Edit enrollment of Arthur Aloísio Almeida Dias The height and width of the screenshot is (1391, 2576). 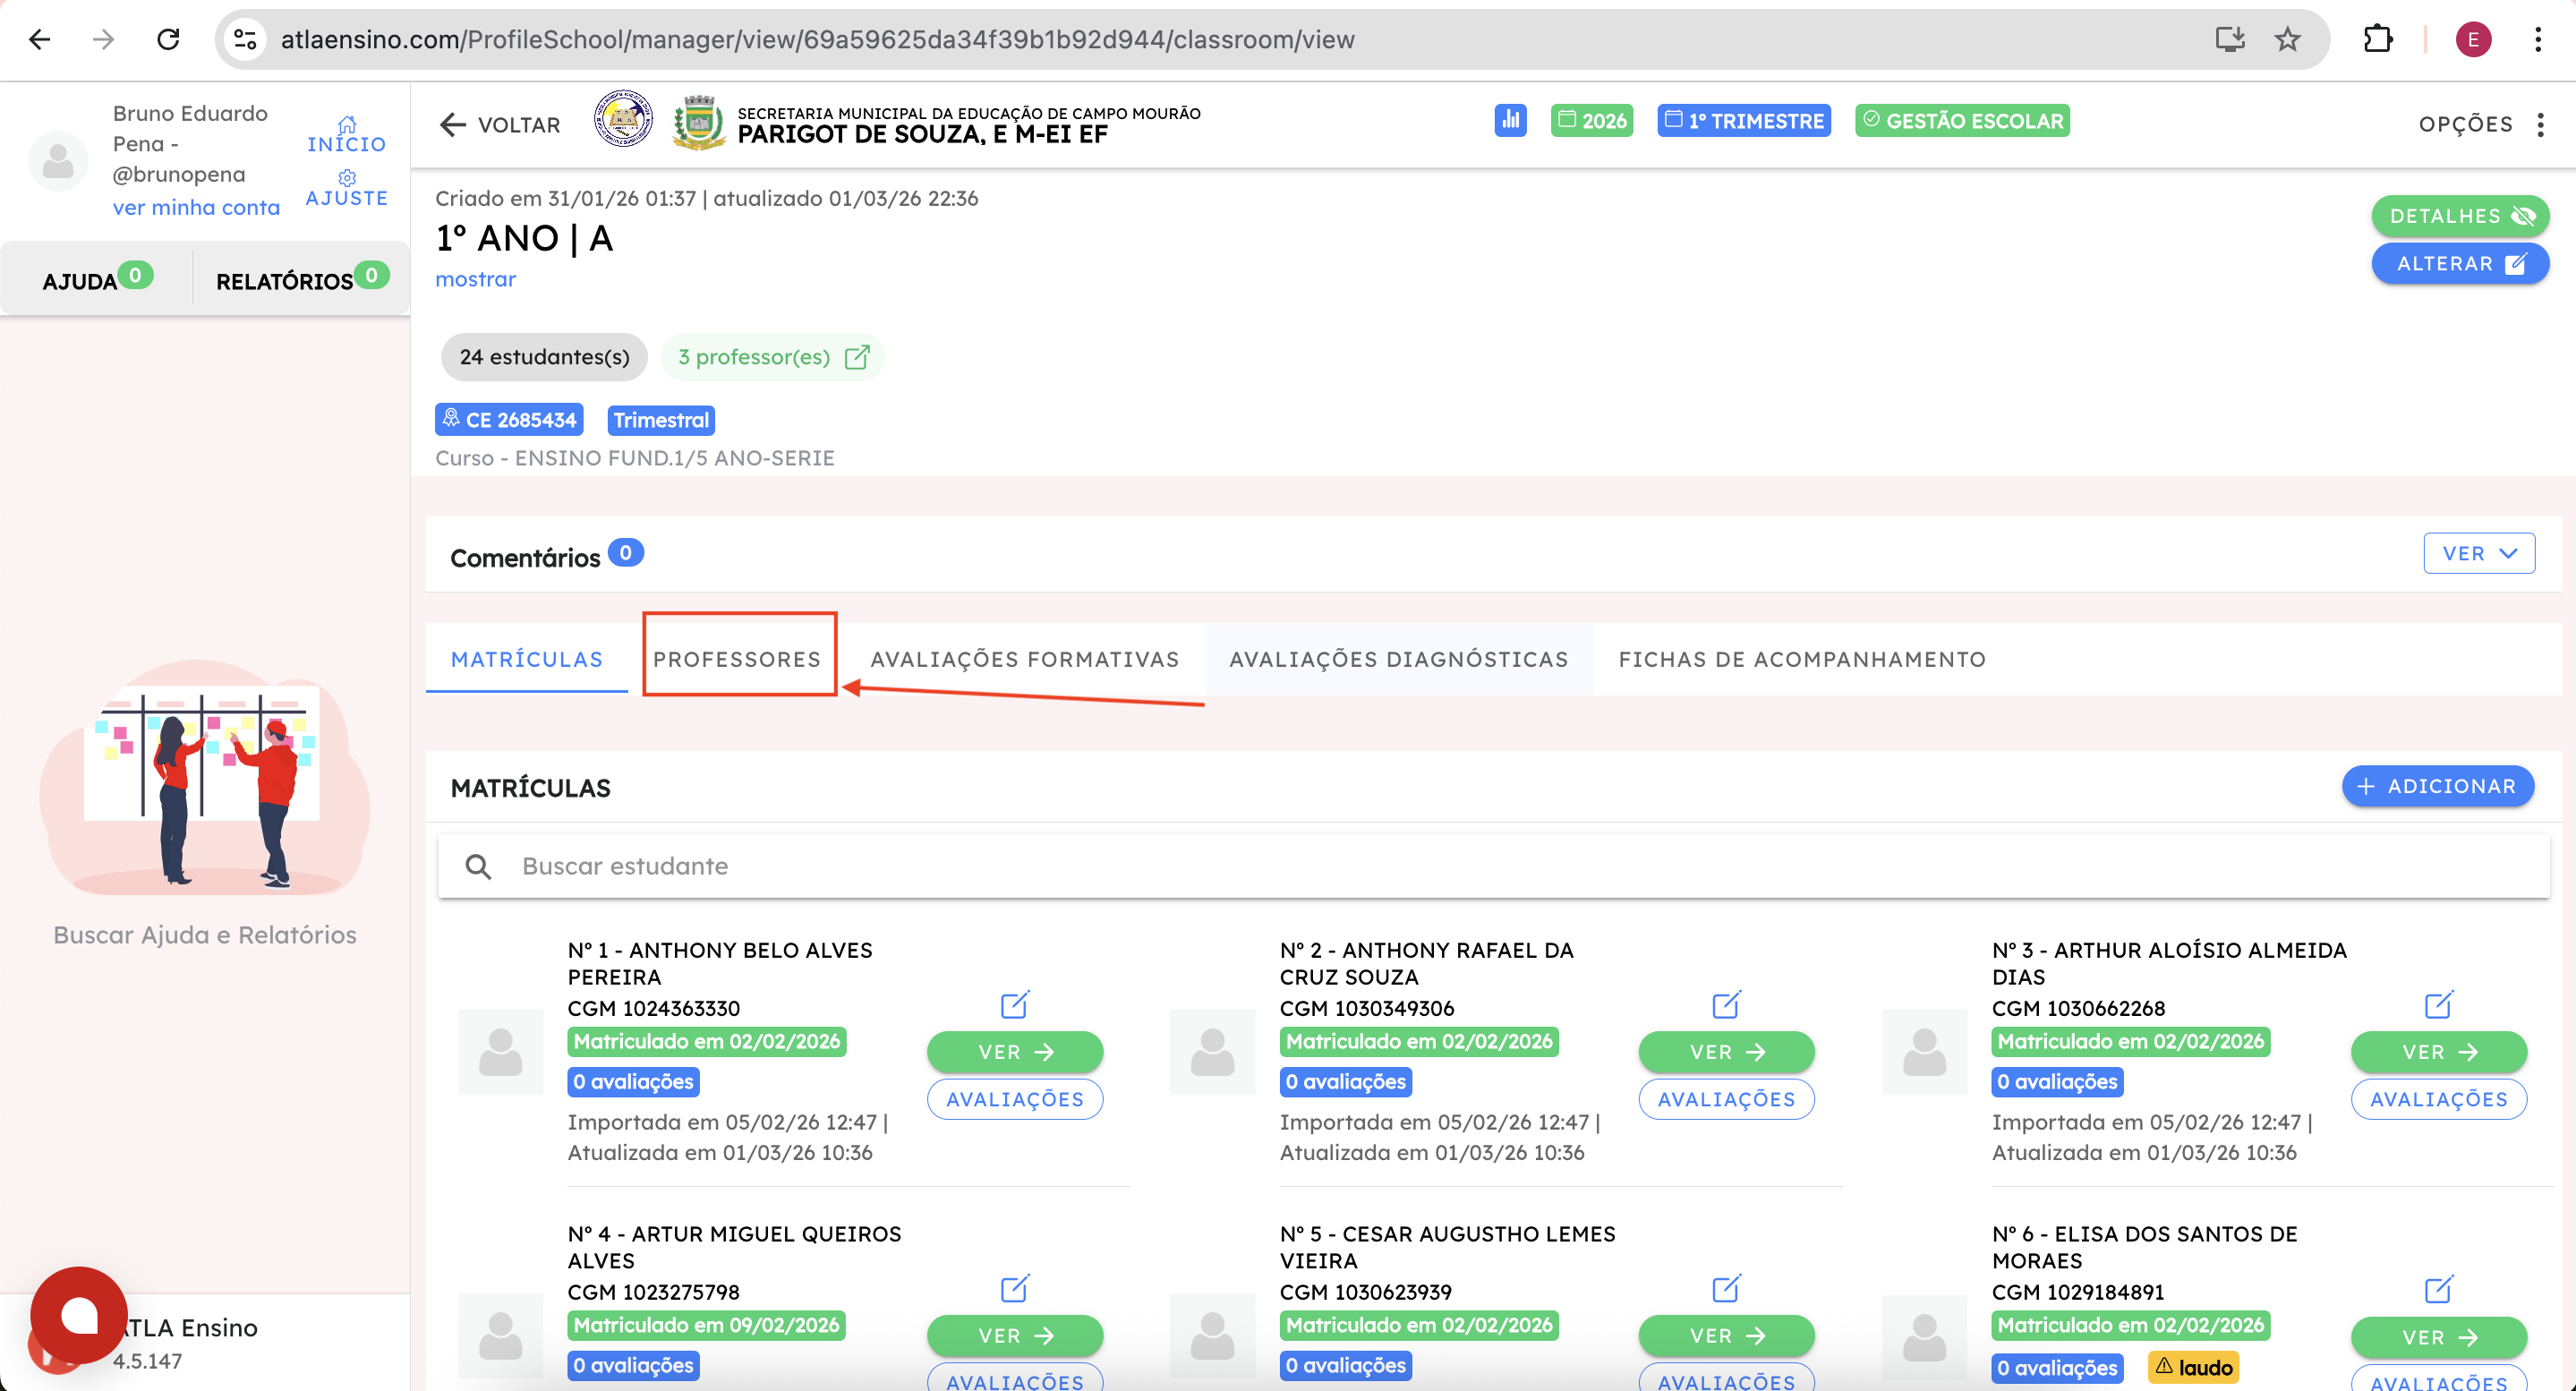(x=2438, y=1004)
